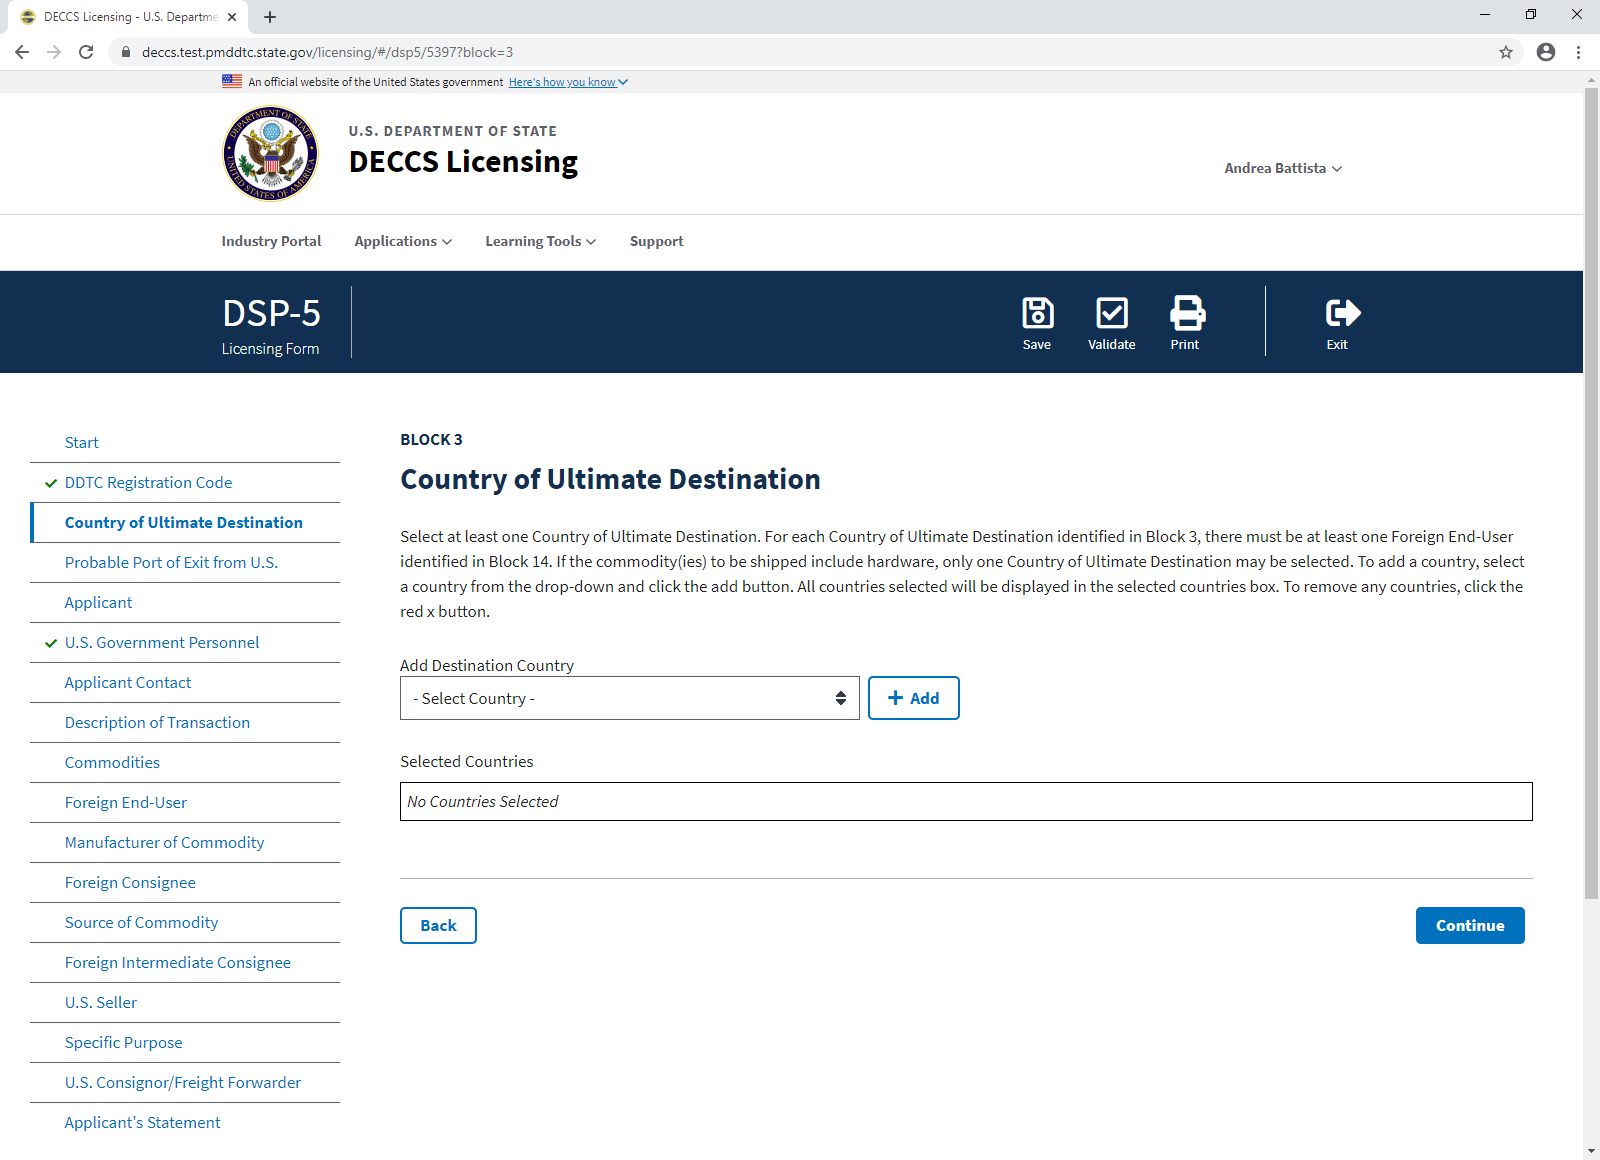The height and width of the screenshot is (1160, 1600).
Task: Expand the Learning Tools menu
Action: (541, 241)
